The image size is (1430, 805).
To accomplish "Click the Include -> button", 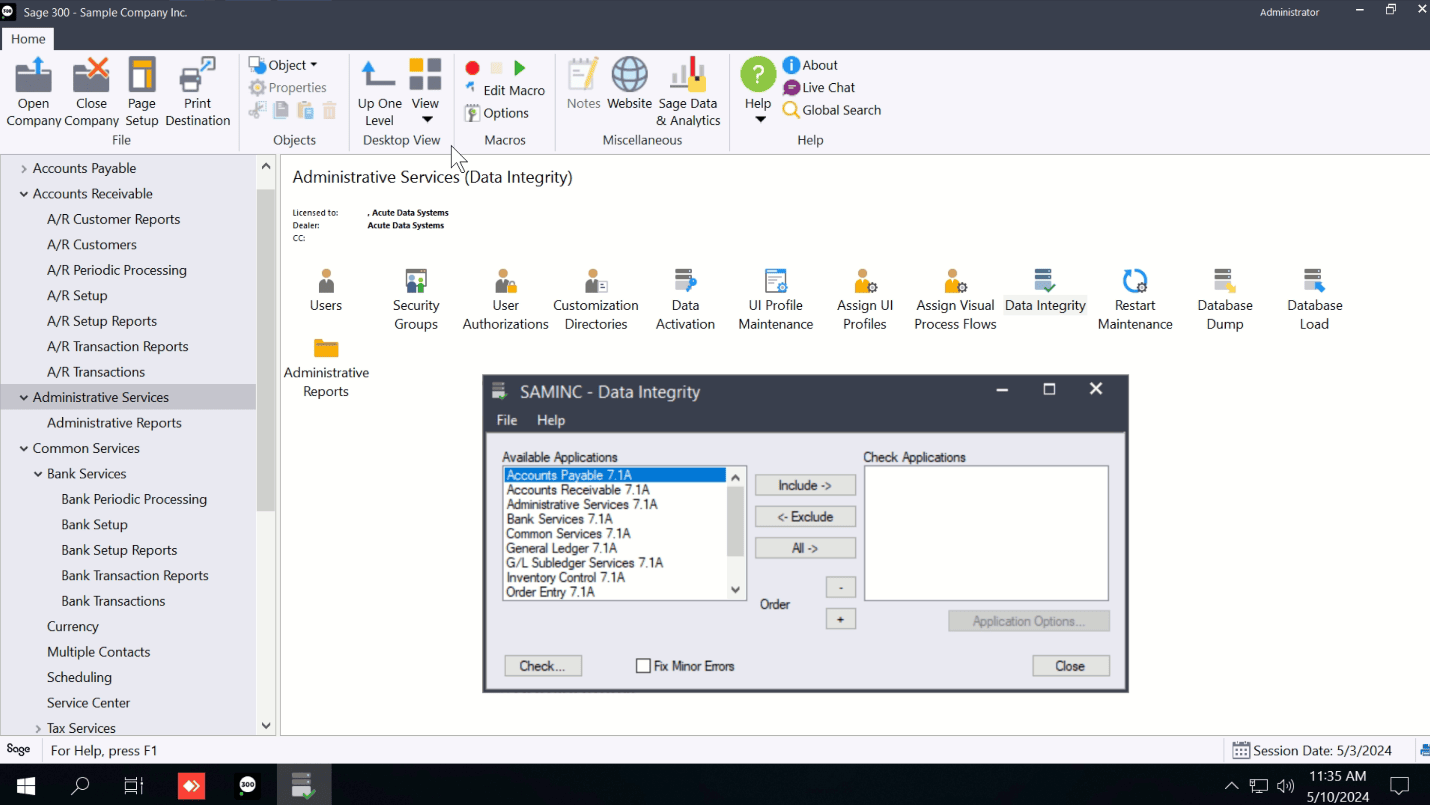I will (805, 485).
